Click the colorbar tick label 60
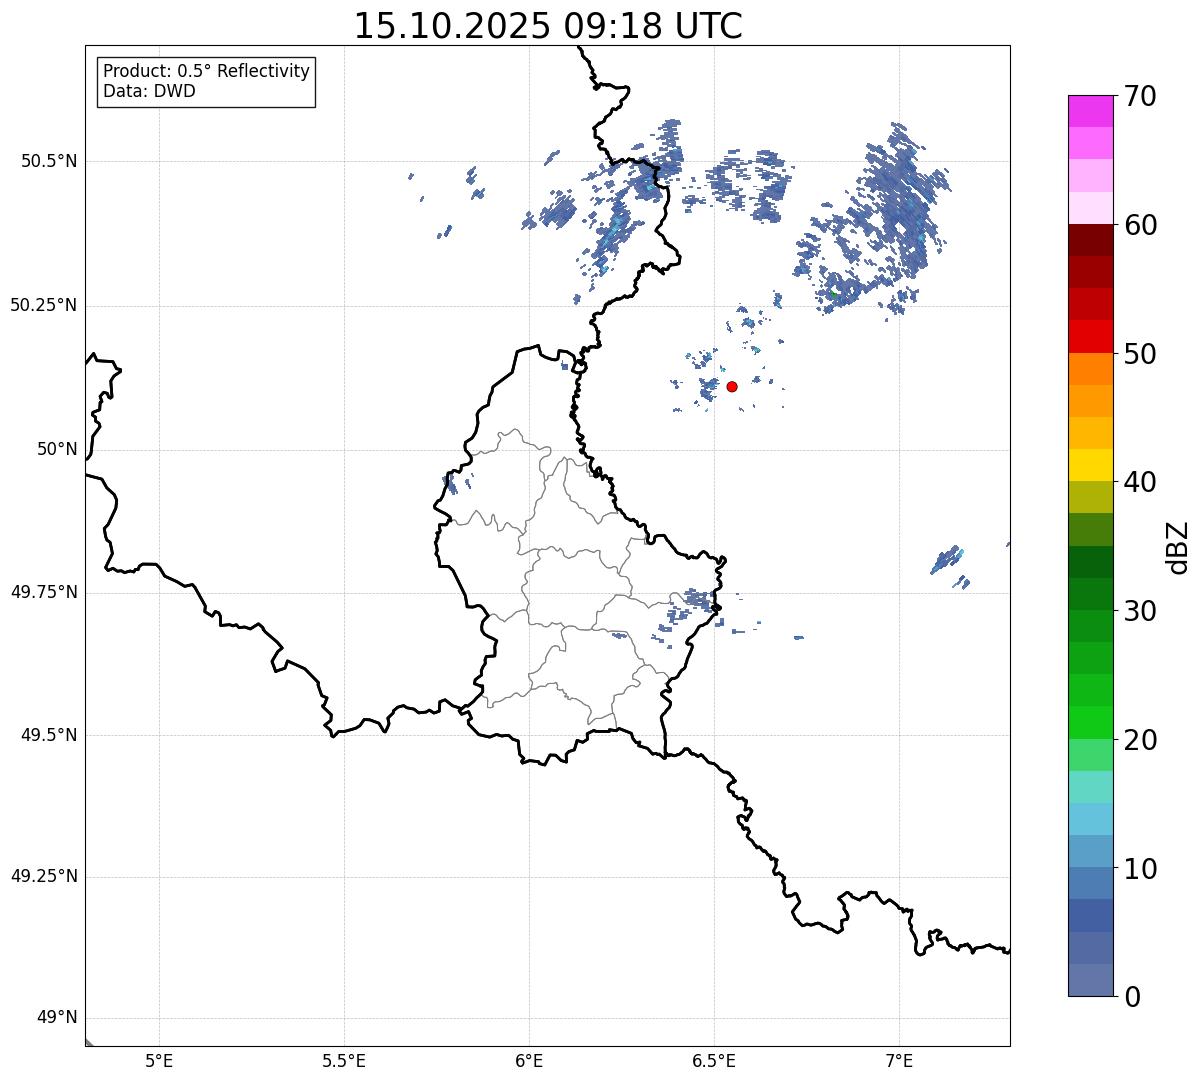Image resolution: width=1202 pixels, height=1081 pixels. 1140,225
